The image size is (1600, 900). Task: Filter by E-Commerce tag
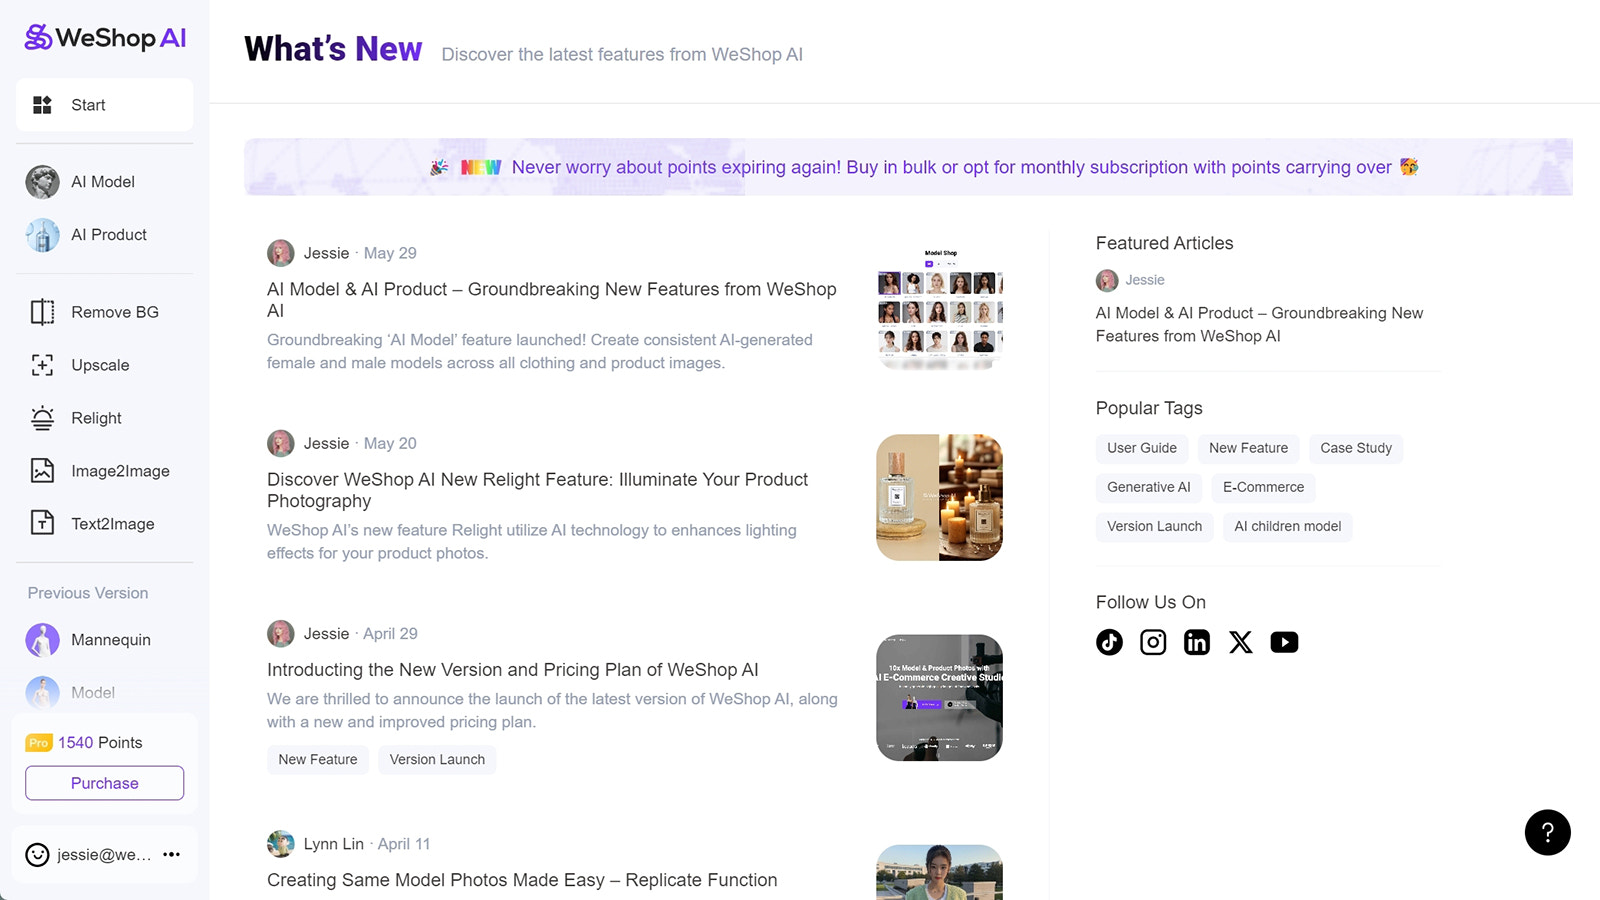(1264, 487)
